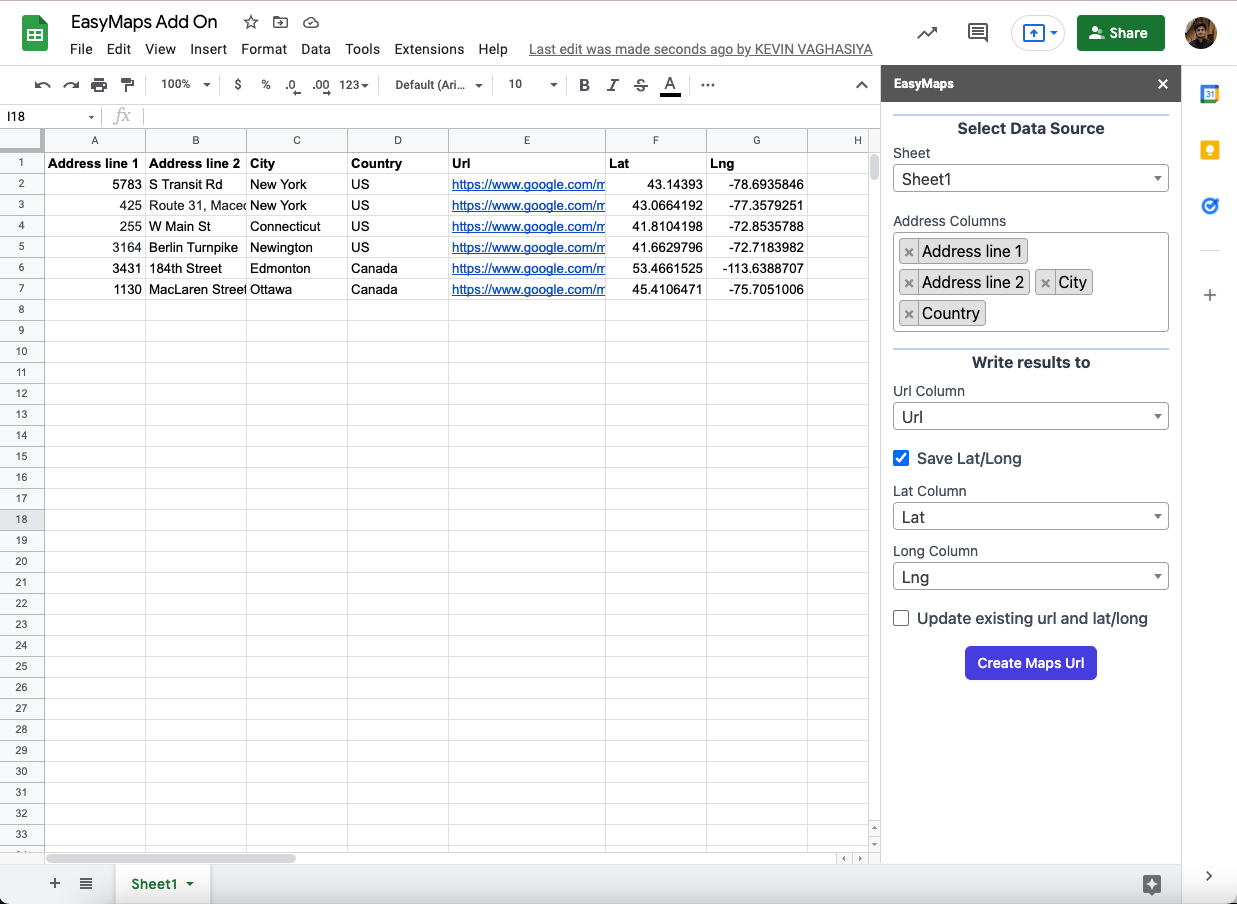Open the Data menu

(x=316, y=49)
